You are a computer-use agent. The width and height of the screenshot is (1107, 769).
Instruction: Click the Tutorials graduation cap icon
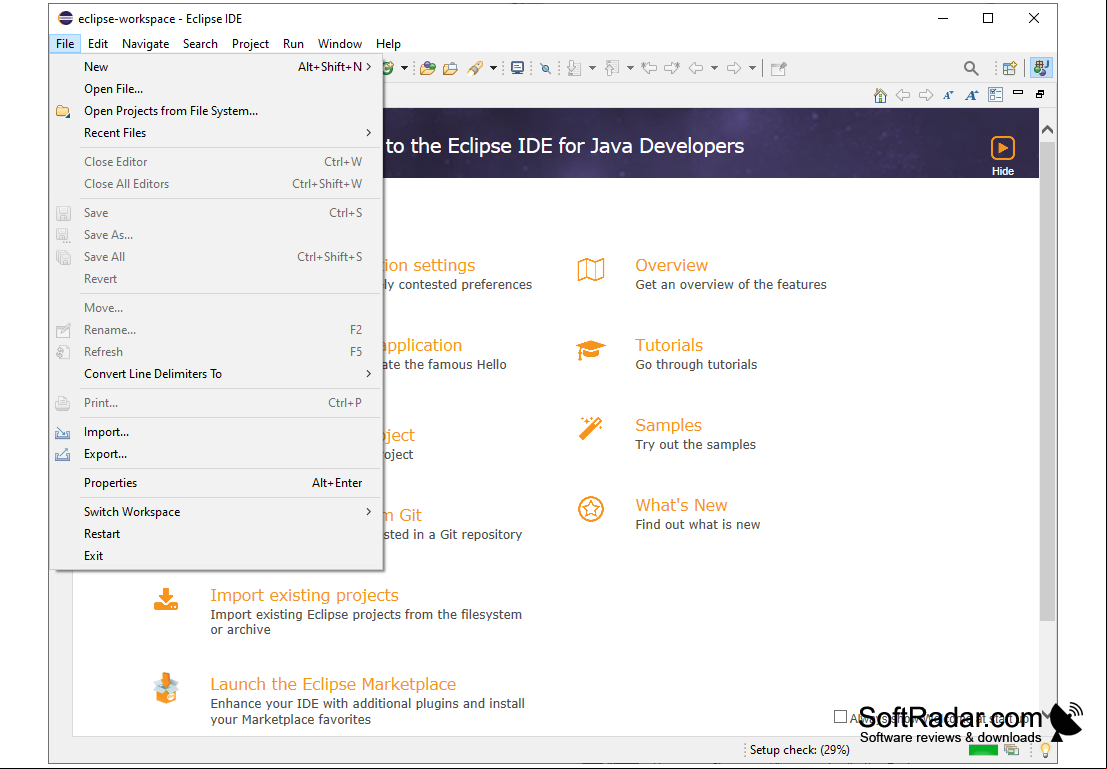point(591,350)
